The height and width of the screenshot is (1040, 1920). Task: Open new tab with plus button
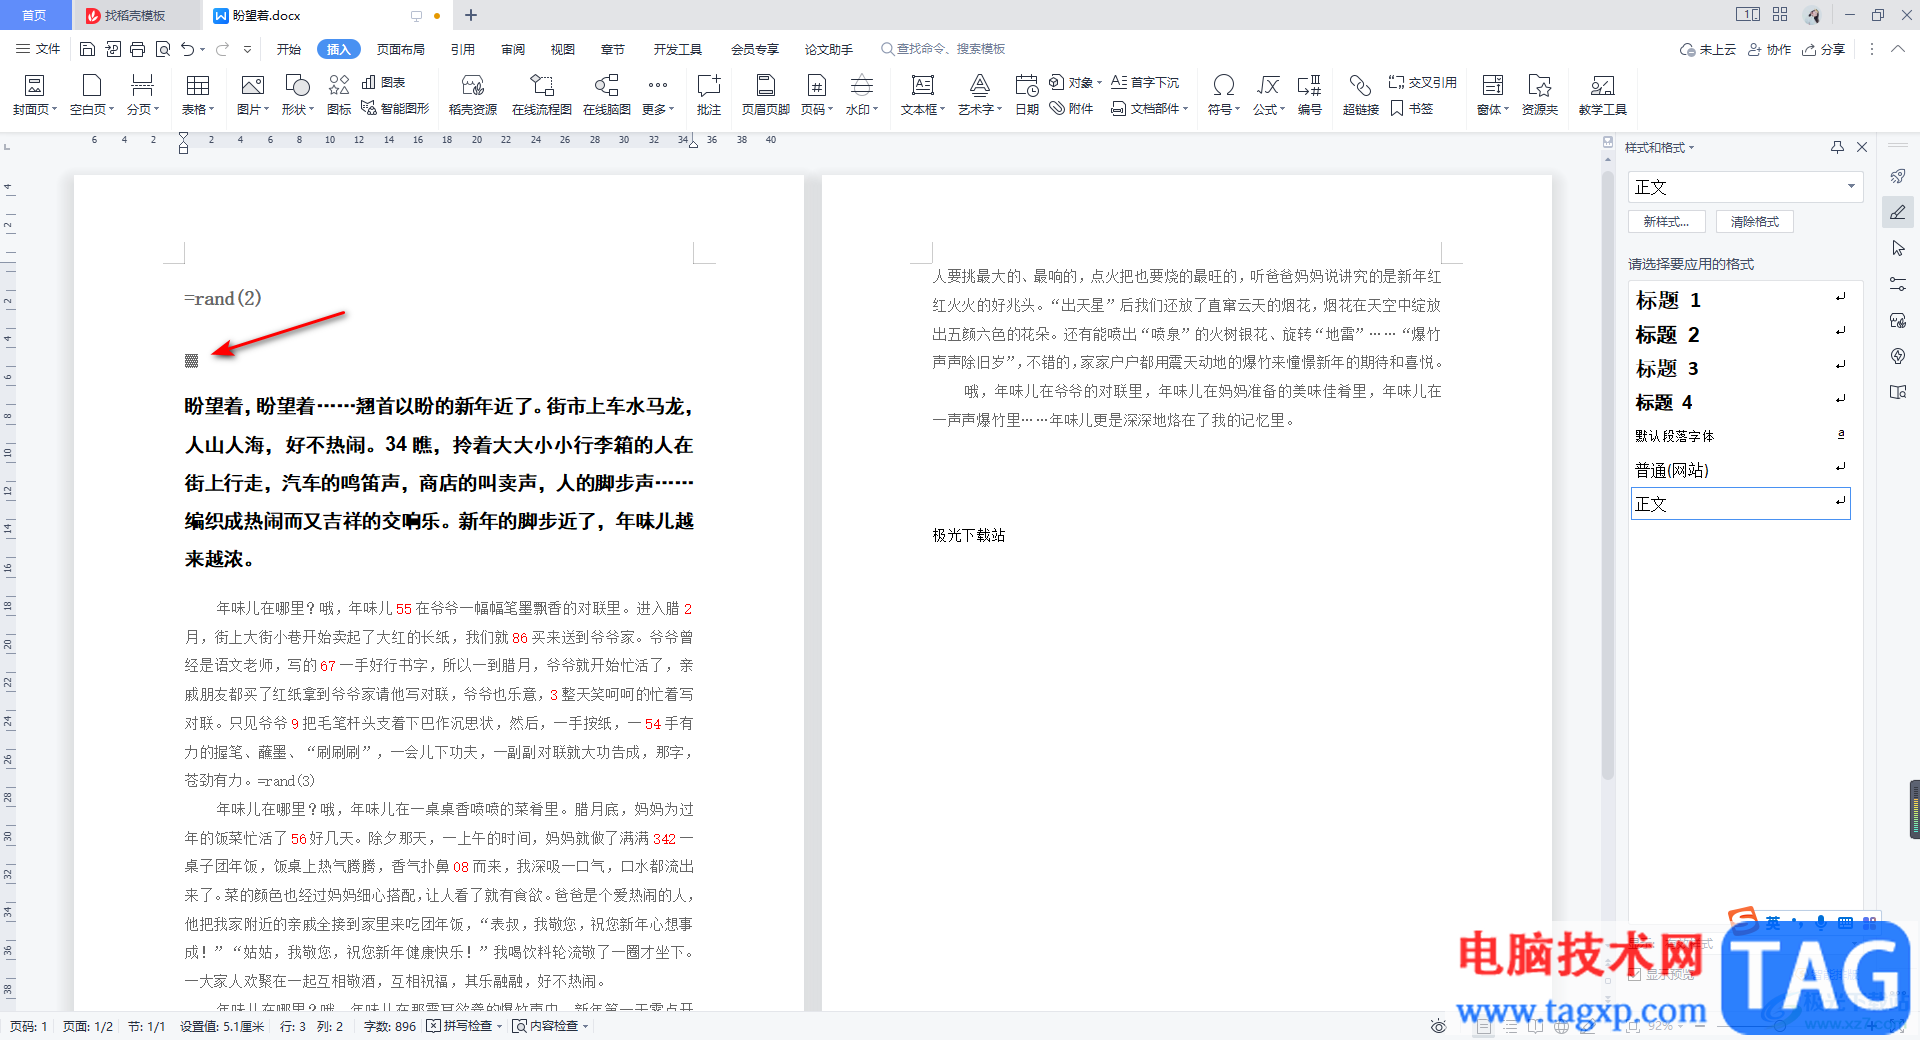point(471,15)
